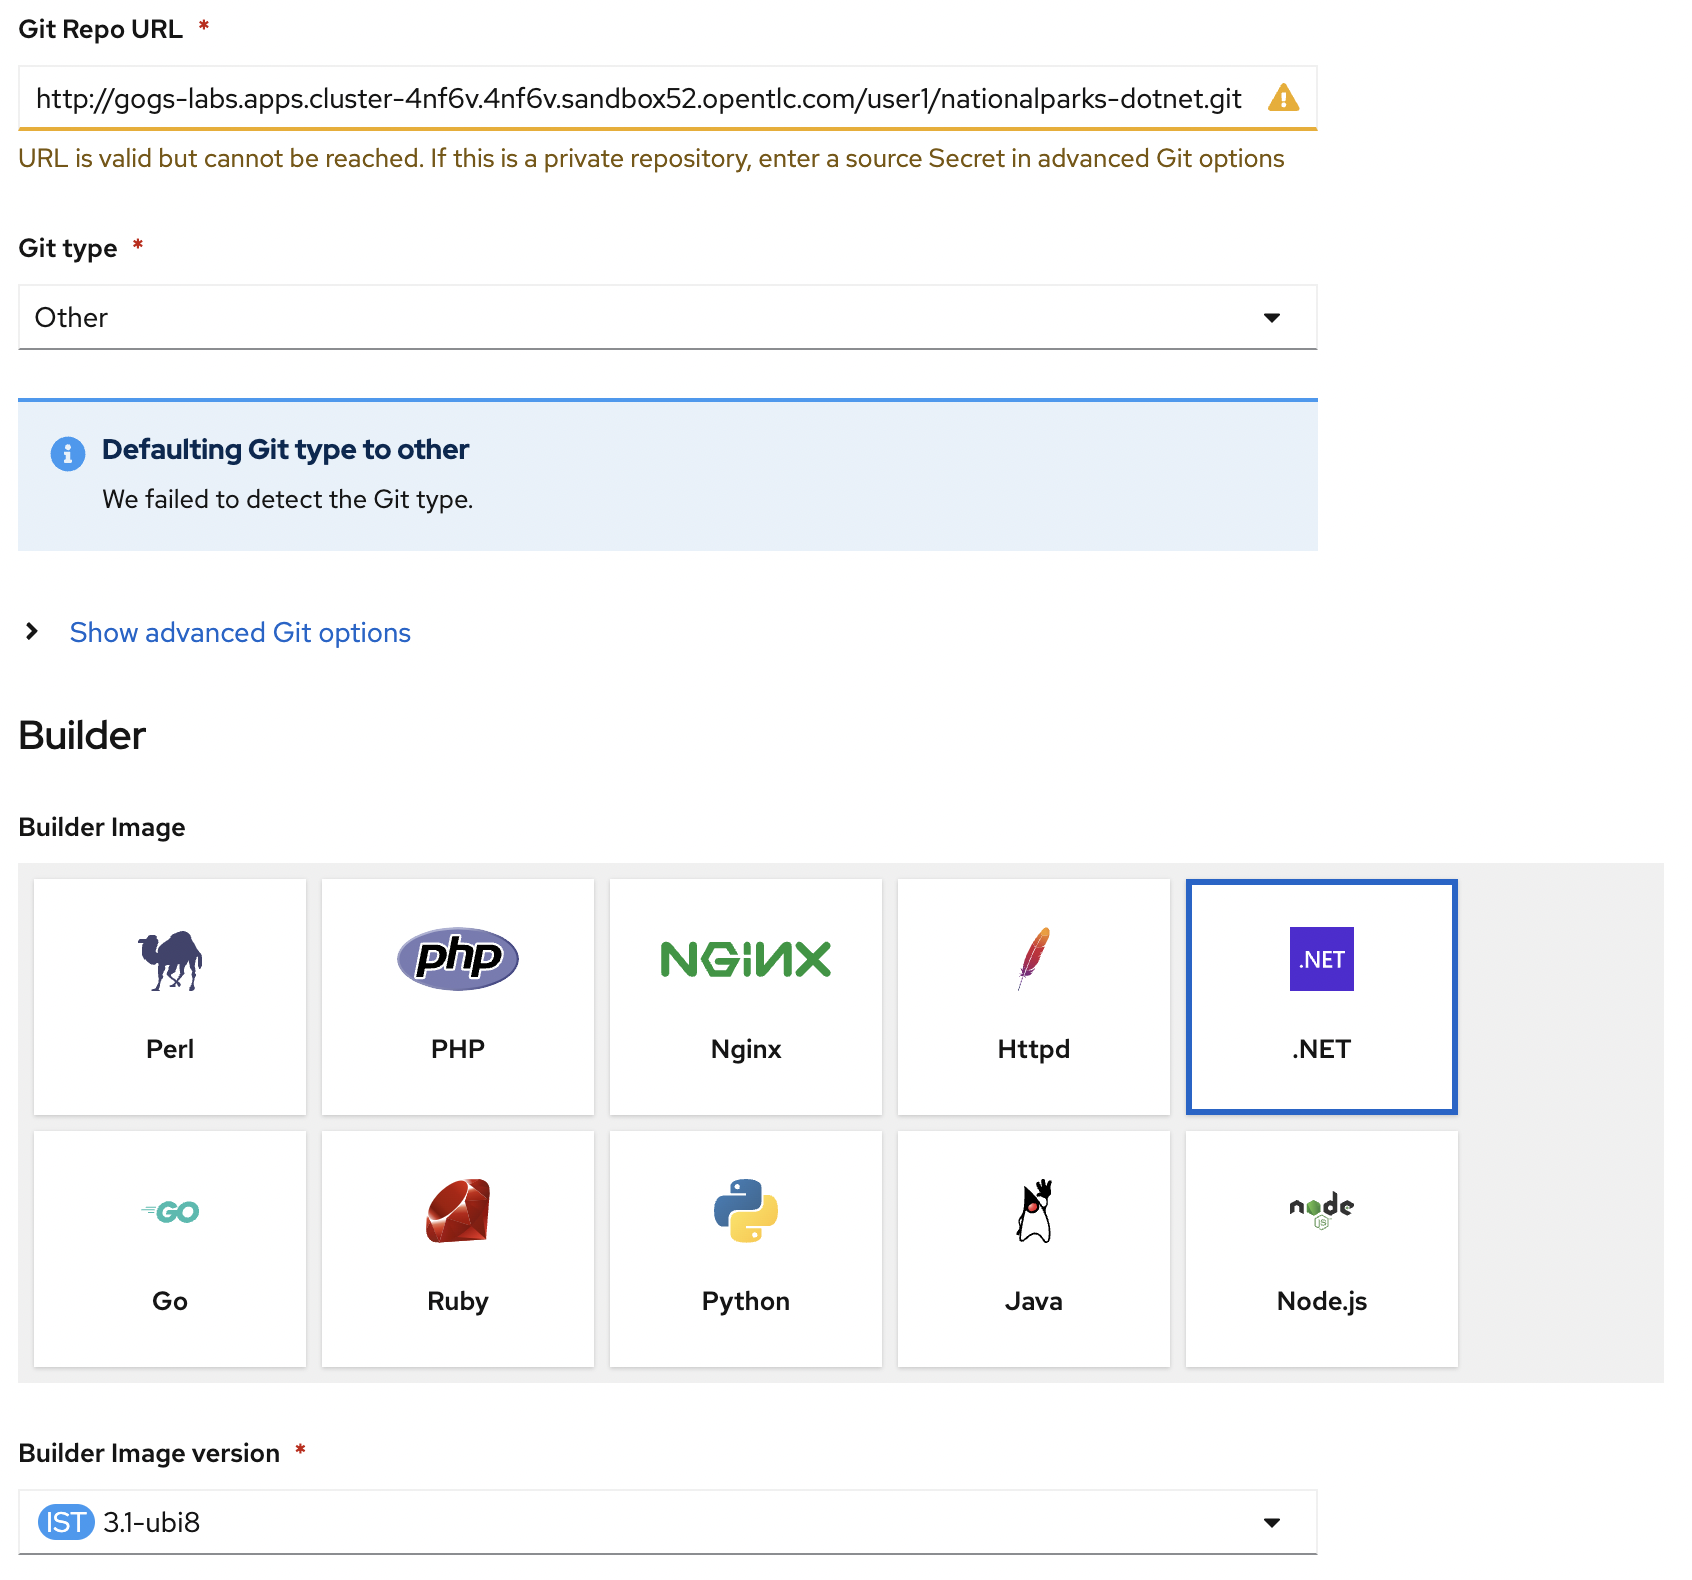
Task: Click the Httpd card label
Action: (1034, 1050)
